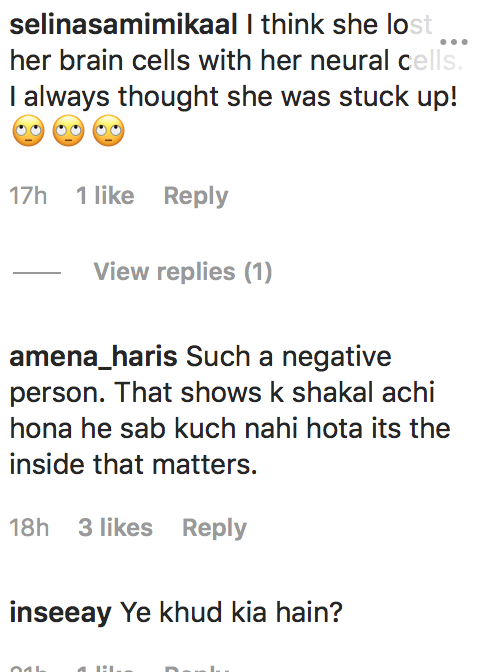View the 3 likes on amena_haris comment
Image resolution: width=494 pixels, height=672 pixels.
click(x=116, y=528)
